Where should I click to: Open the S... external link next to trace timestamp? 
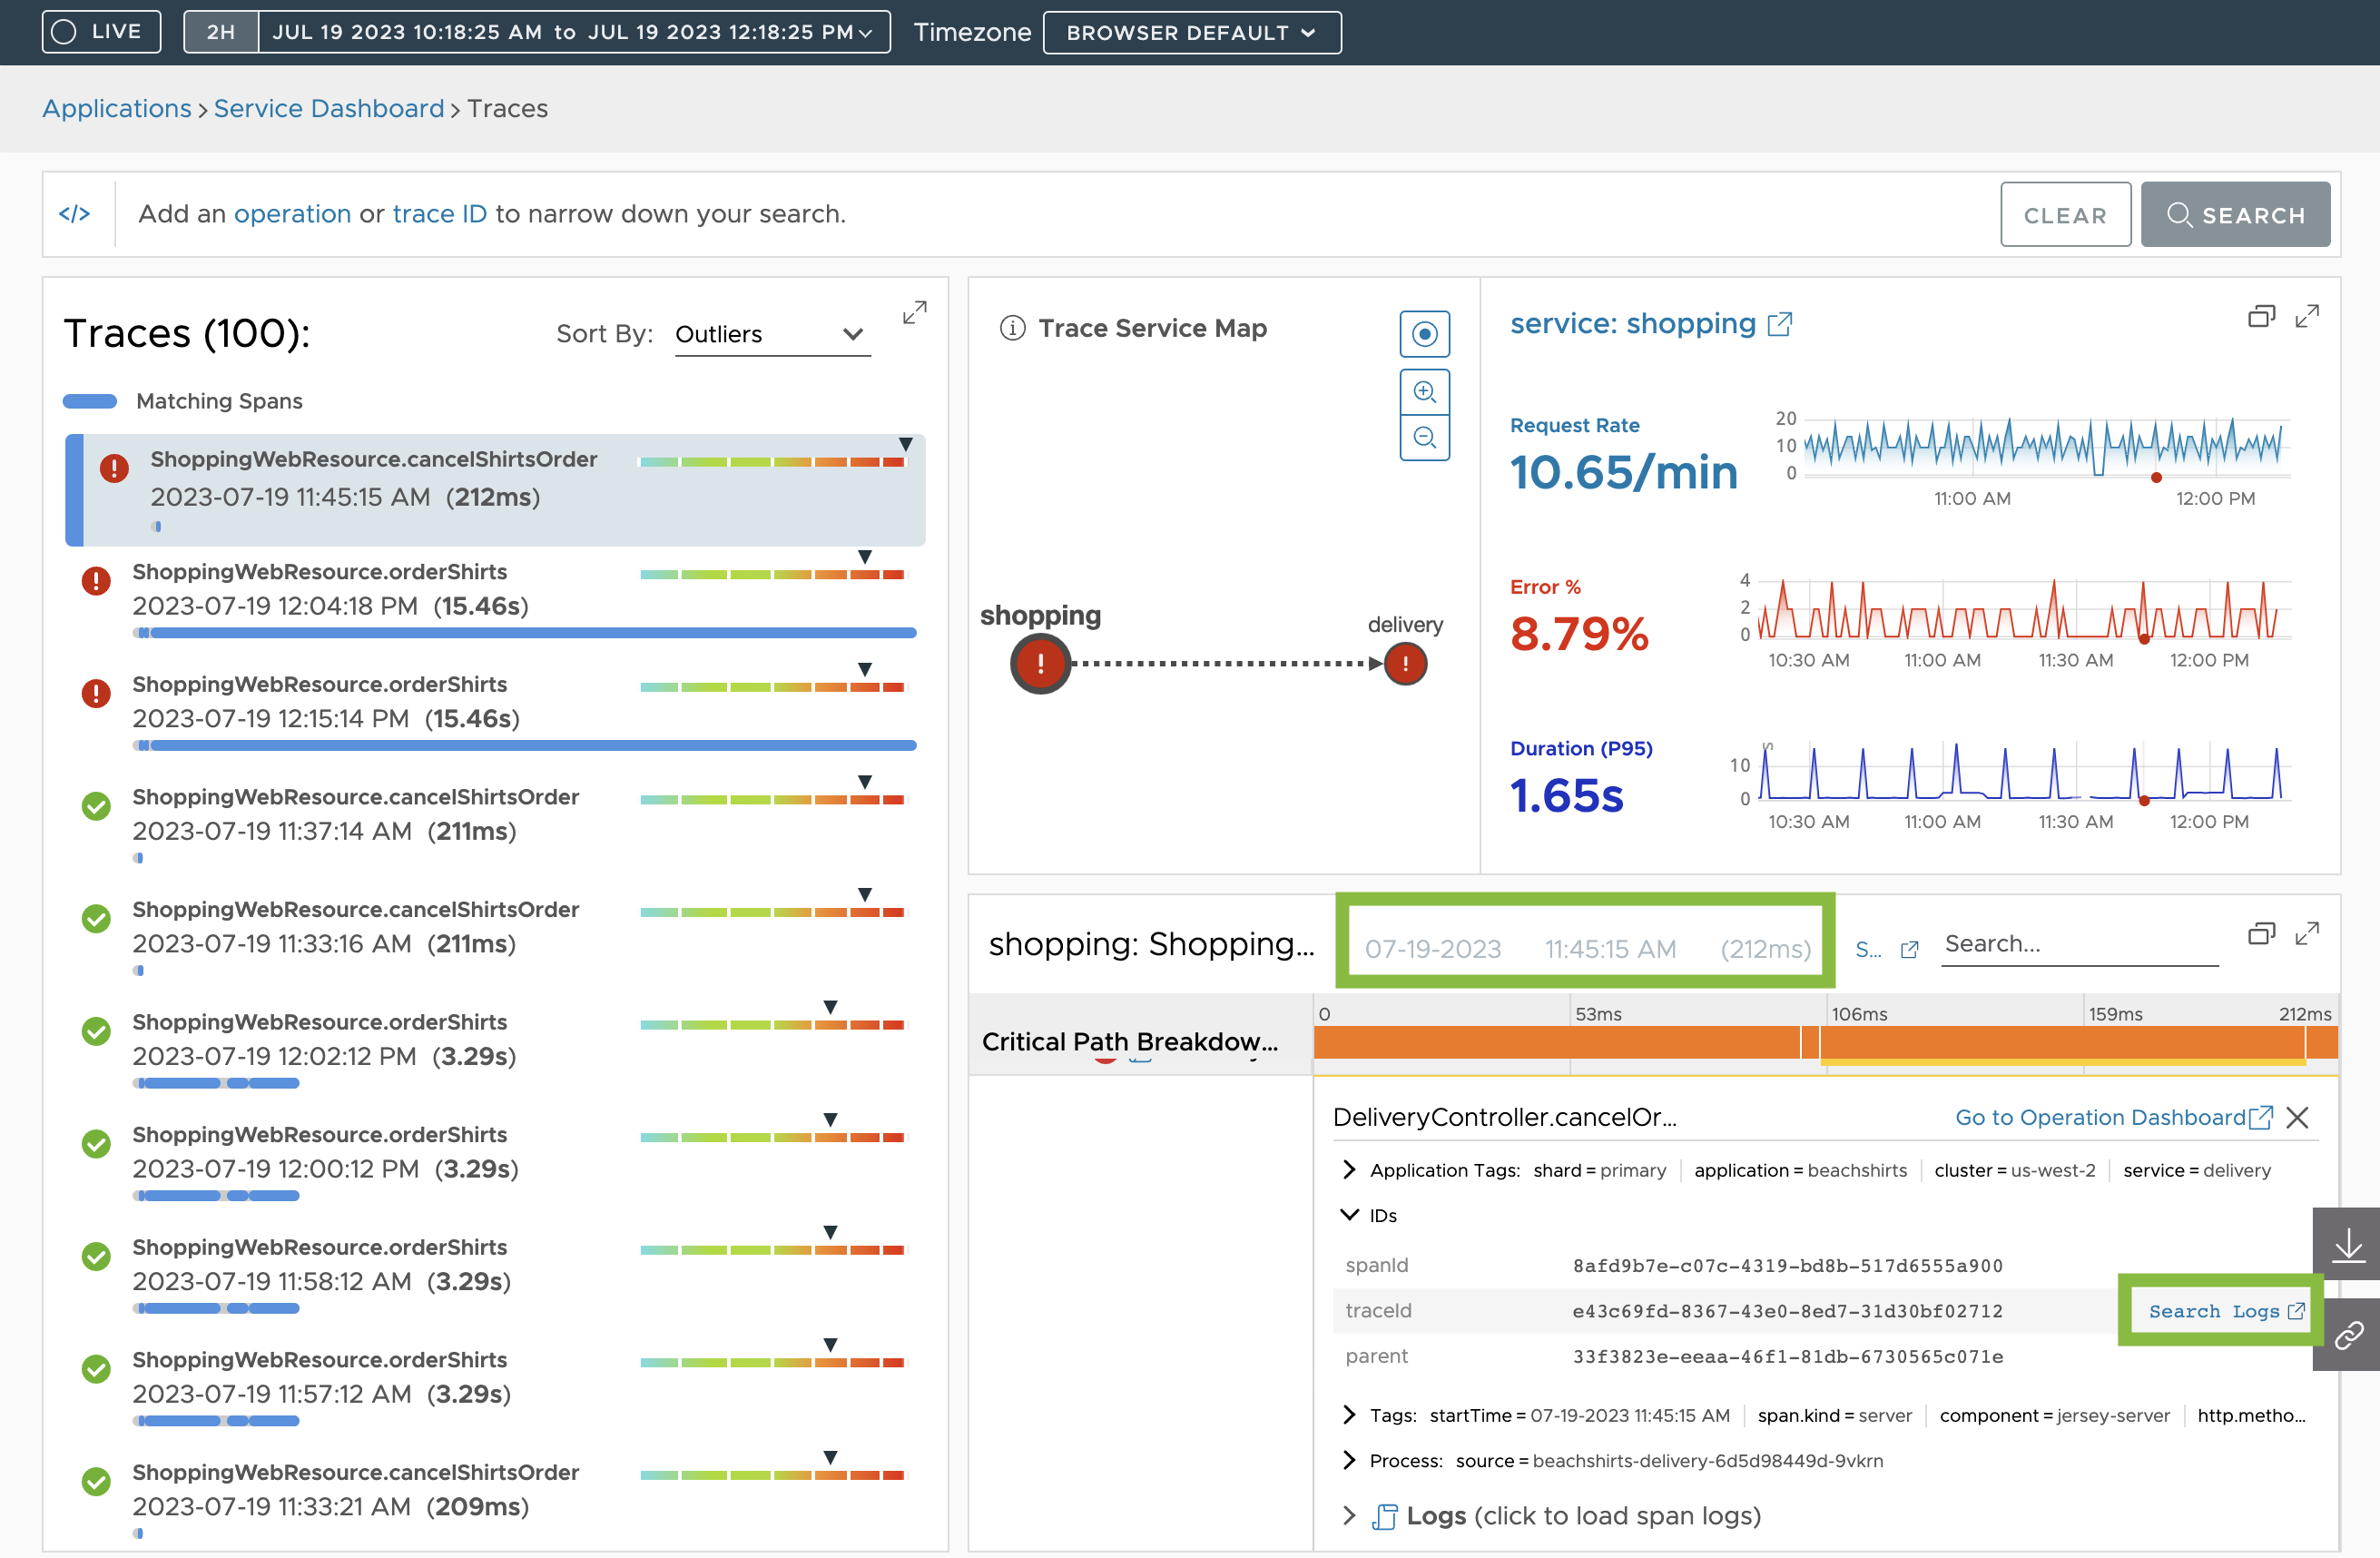pos(1886,949)
